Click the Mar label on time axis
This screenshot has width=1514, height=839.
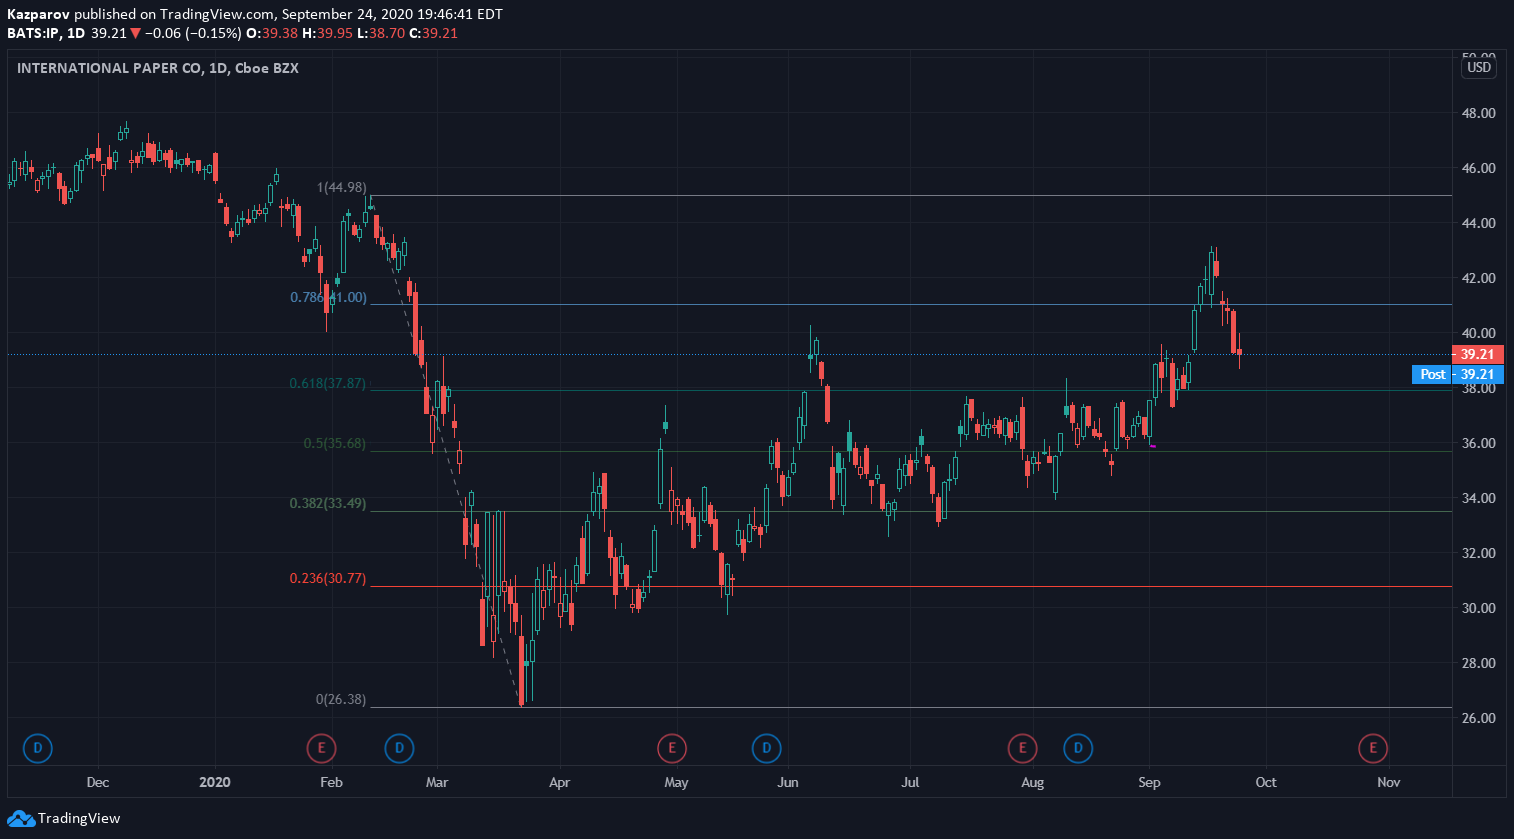[437, 783]
